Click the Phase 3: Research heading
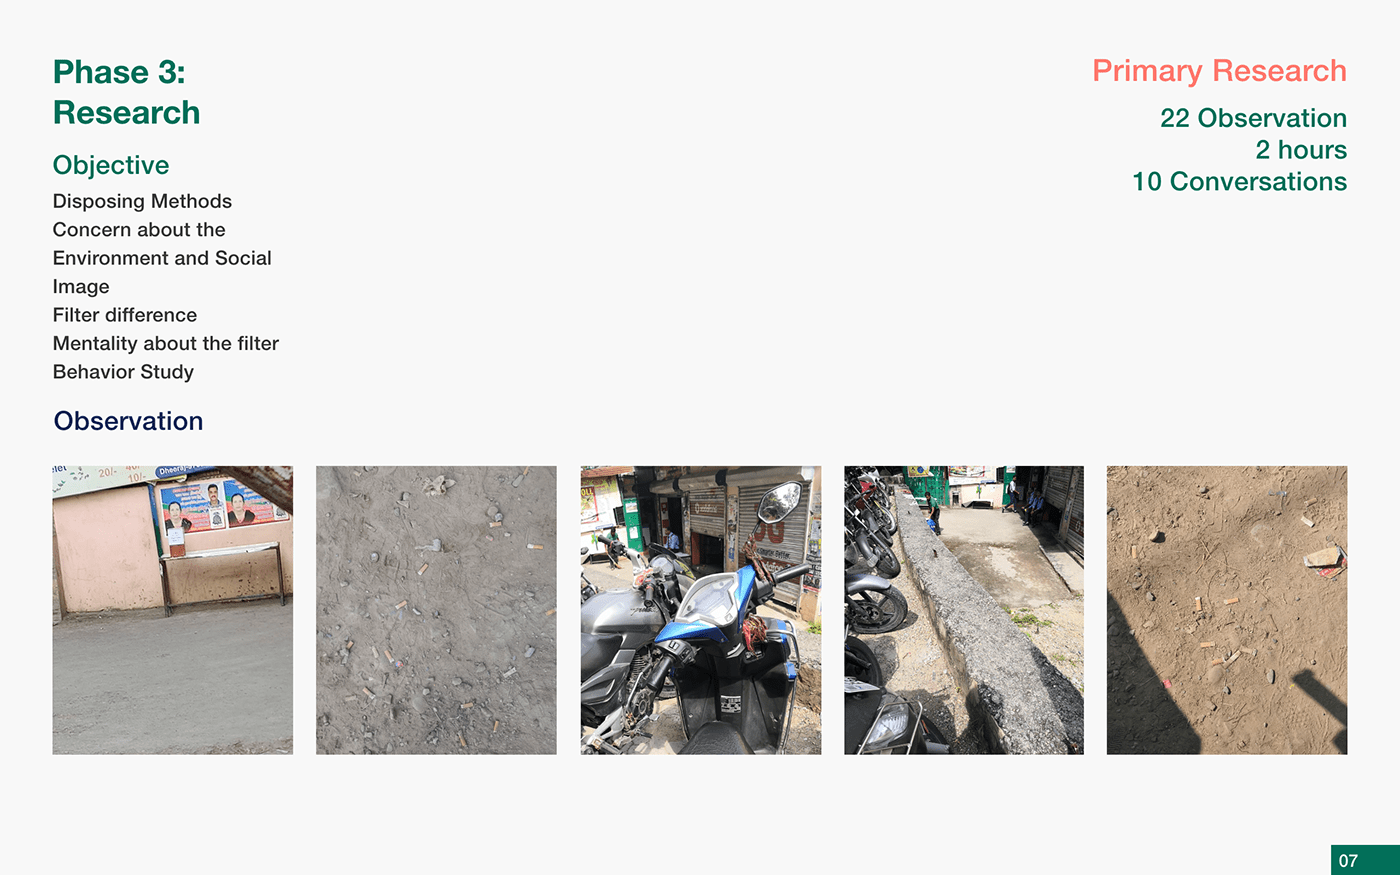This screenshot has height=875, width=1400. tap(126, 92)
